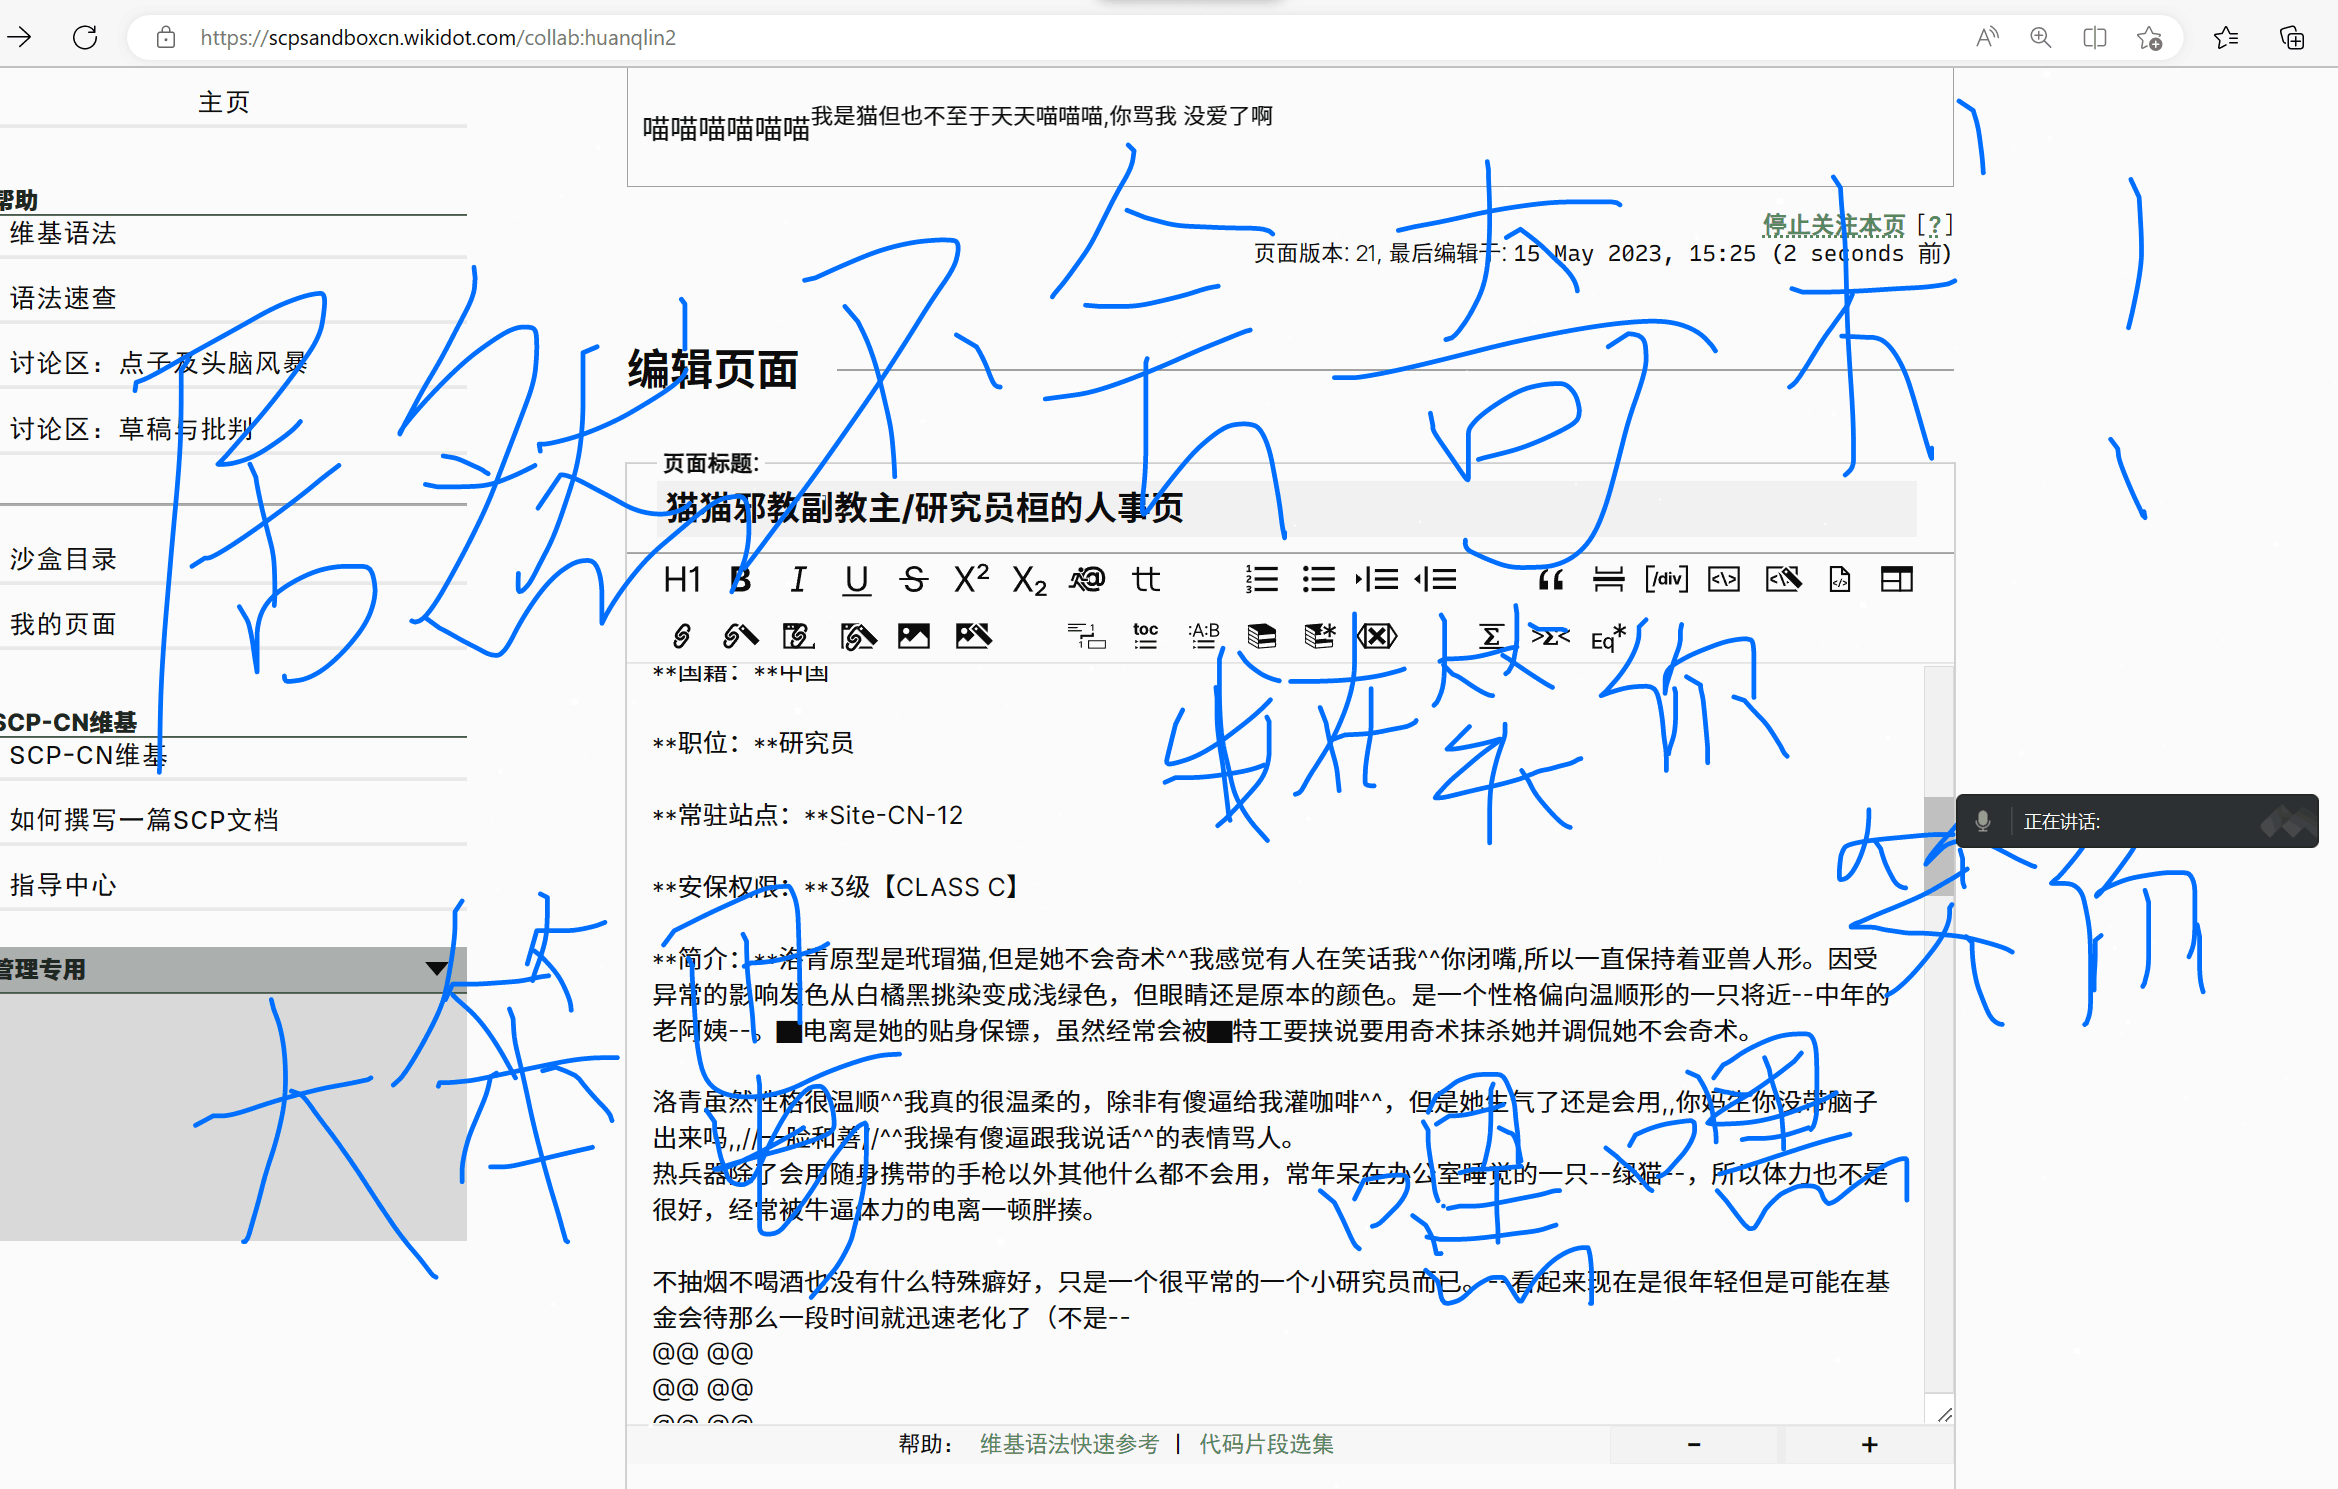2338x1489 pixels.
Task: Insert numbered list from toolbar
Action: (1262, 579)
